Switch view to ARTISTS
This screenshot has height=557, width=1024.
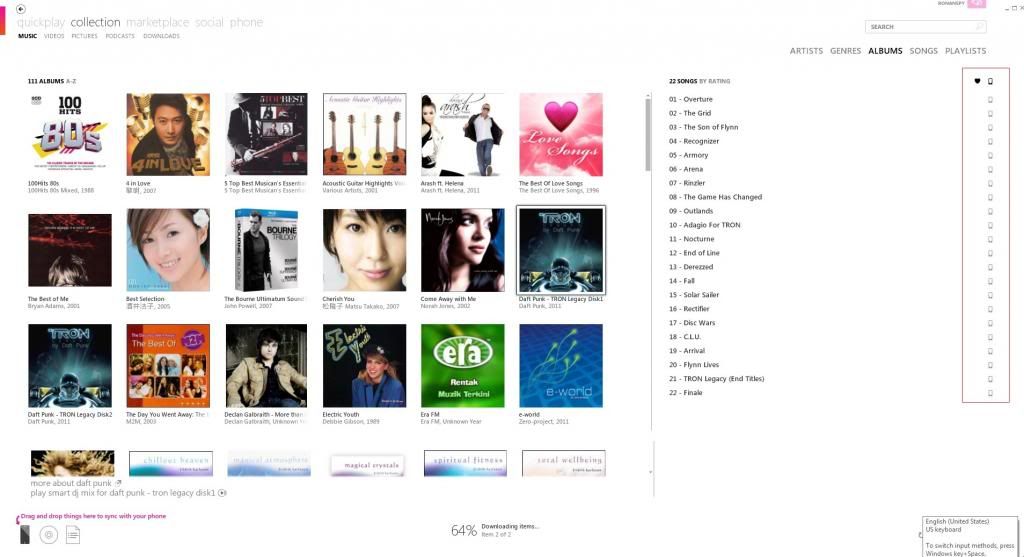tap(806, 51)
